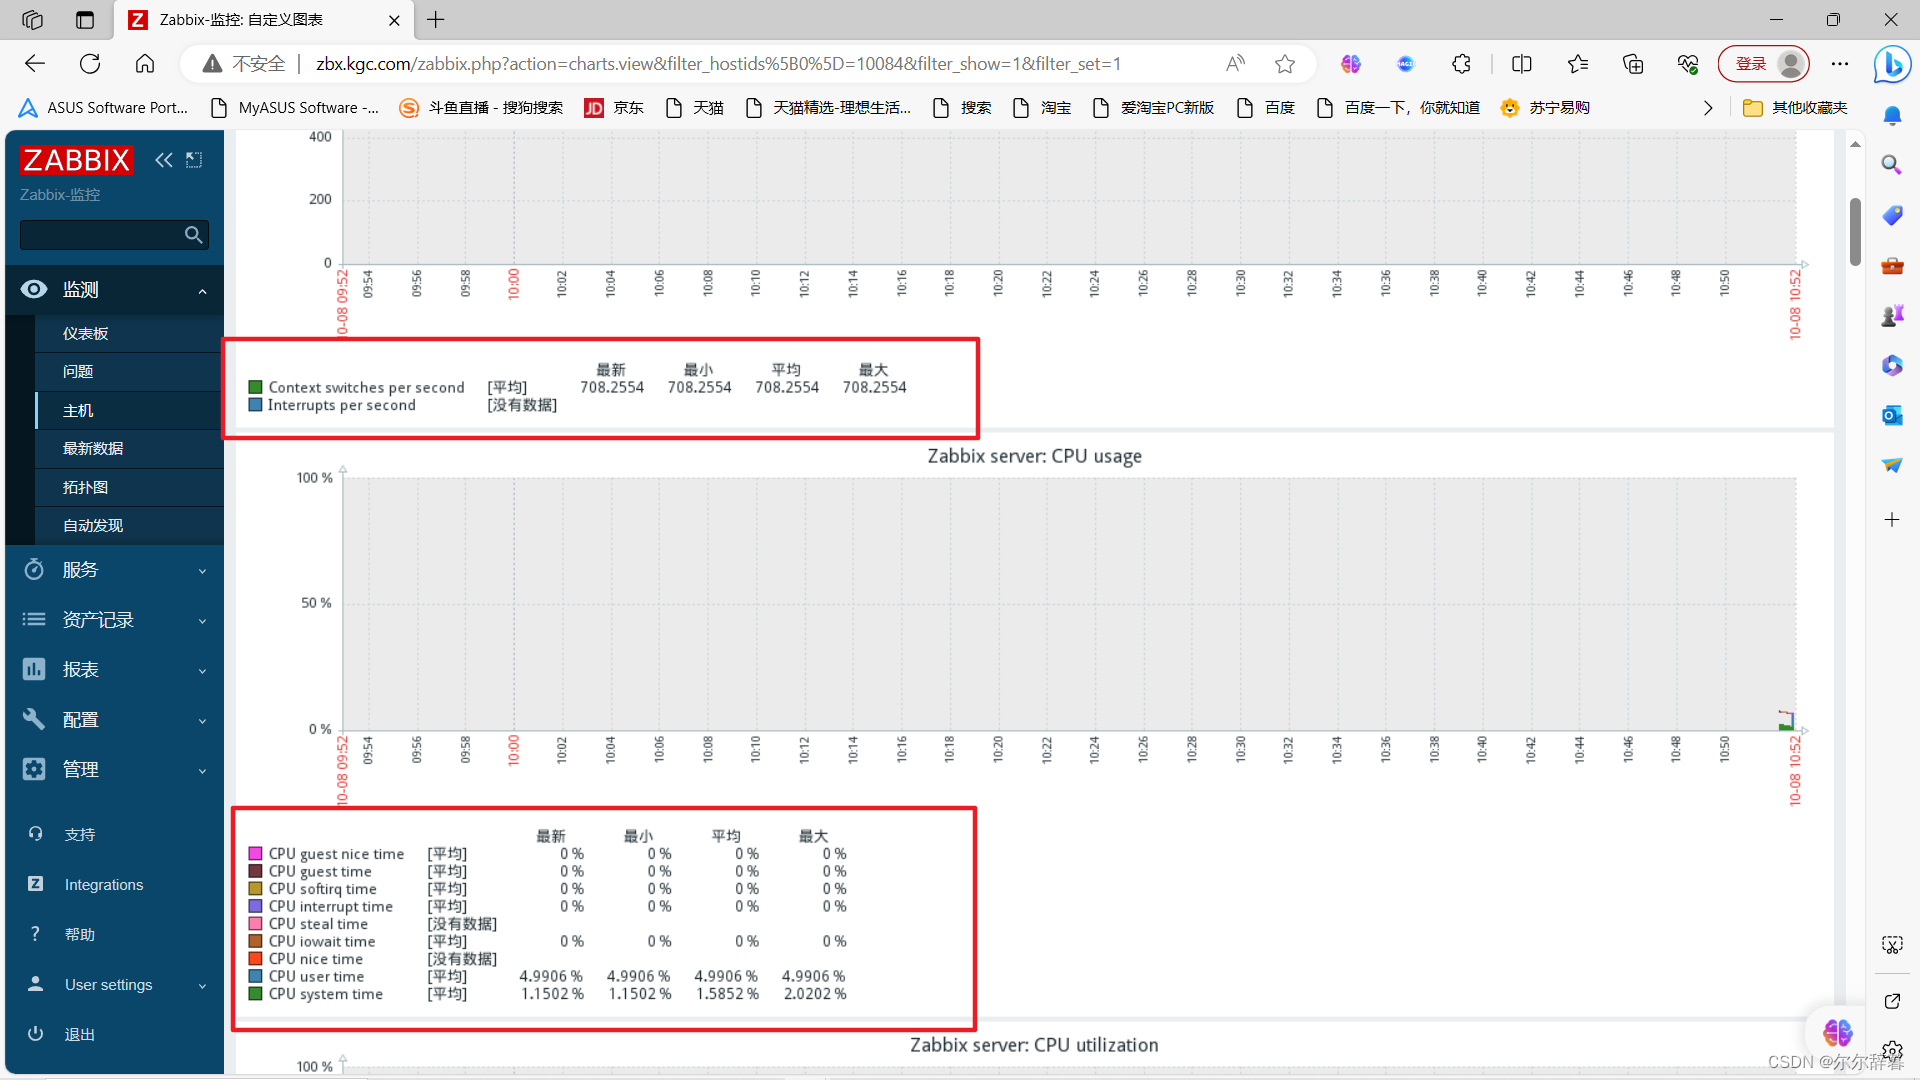Click the gear icon beside 管理
The width and height of the screenshot is (1920, 1080).
34,769
